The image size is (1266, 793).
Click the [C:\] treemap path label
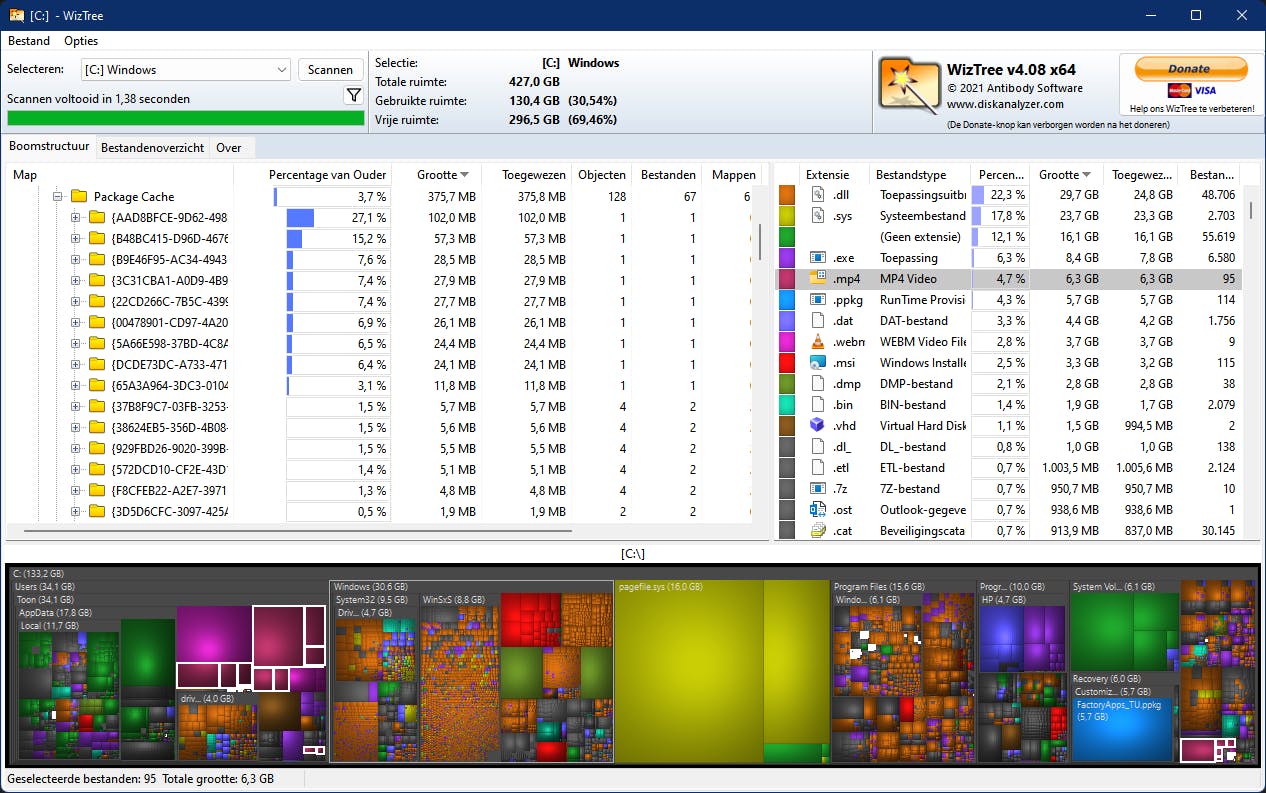point(632,553)
